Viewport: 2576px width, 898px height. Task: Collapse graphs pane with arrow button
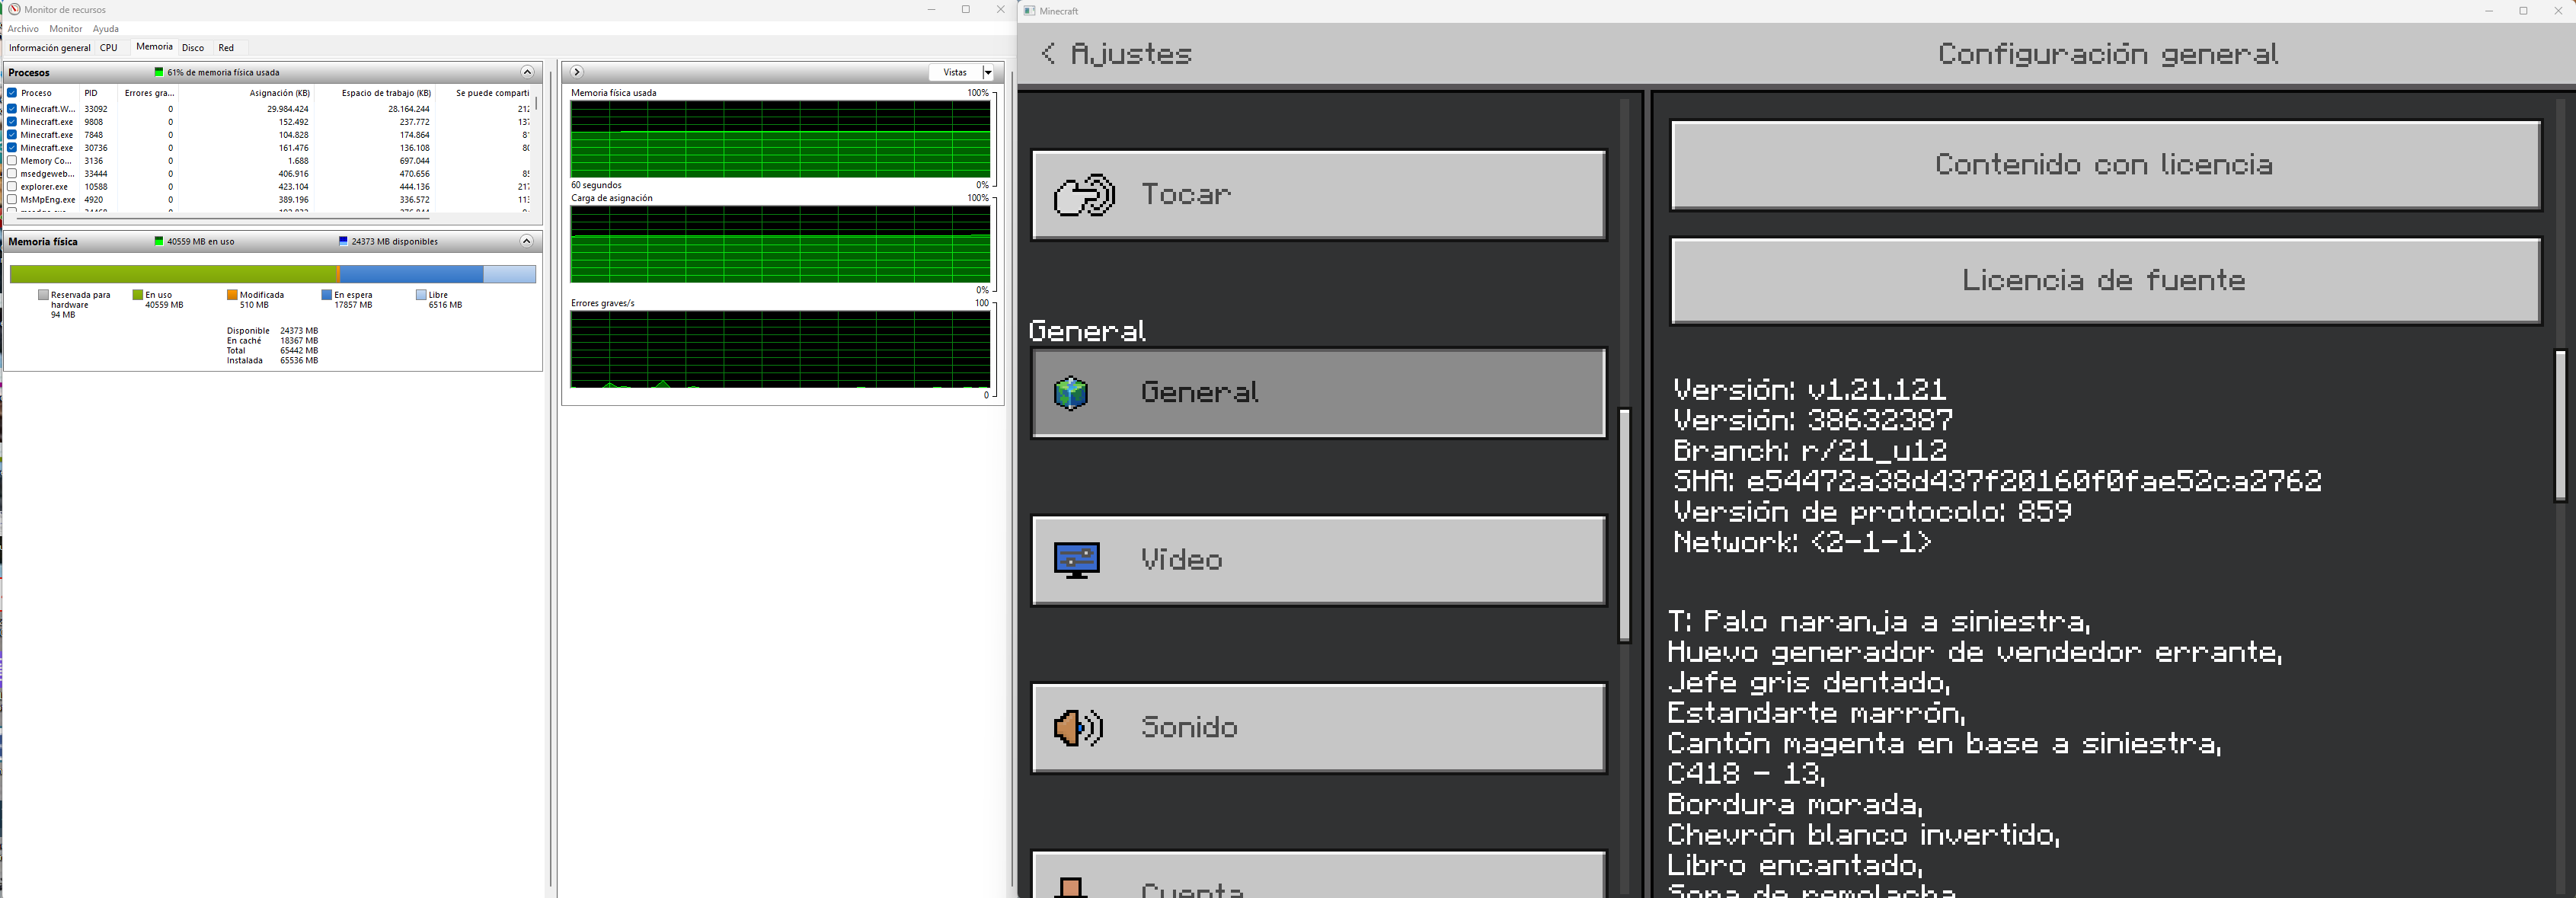[x=577, y=72]
